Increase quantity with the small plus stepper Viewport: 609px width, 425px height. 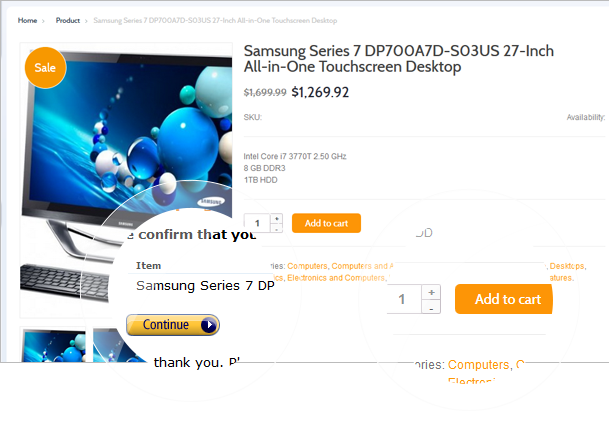277,219
